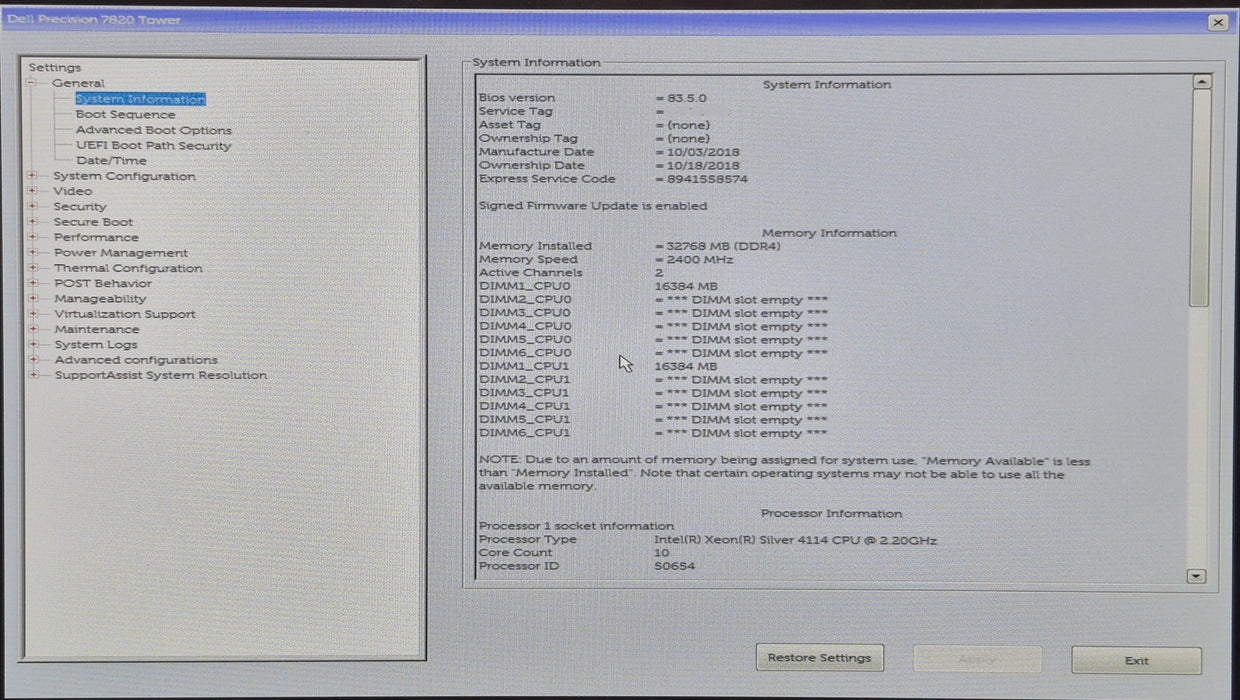Expand the SupportAssist System Resolution node
This screenshot has height=700, width=1240.
point(33,375)
